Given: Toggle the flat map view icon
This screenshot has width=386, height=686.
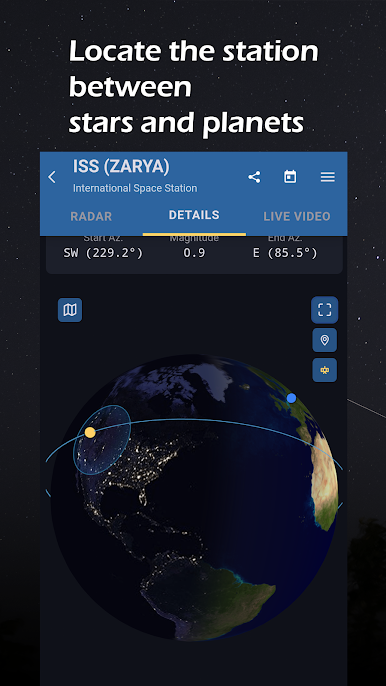Looking at the screenshot, I should coord(70,310).
